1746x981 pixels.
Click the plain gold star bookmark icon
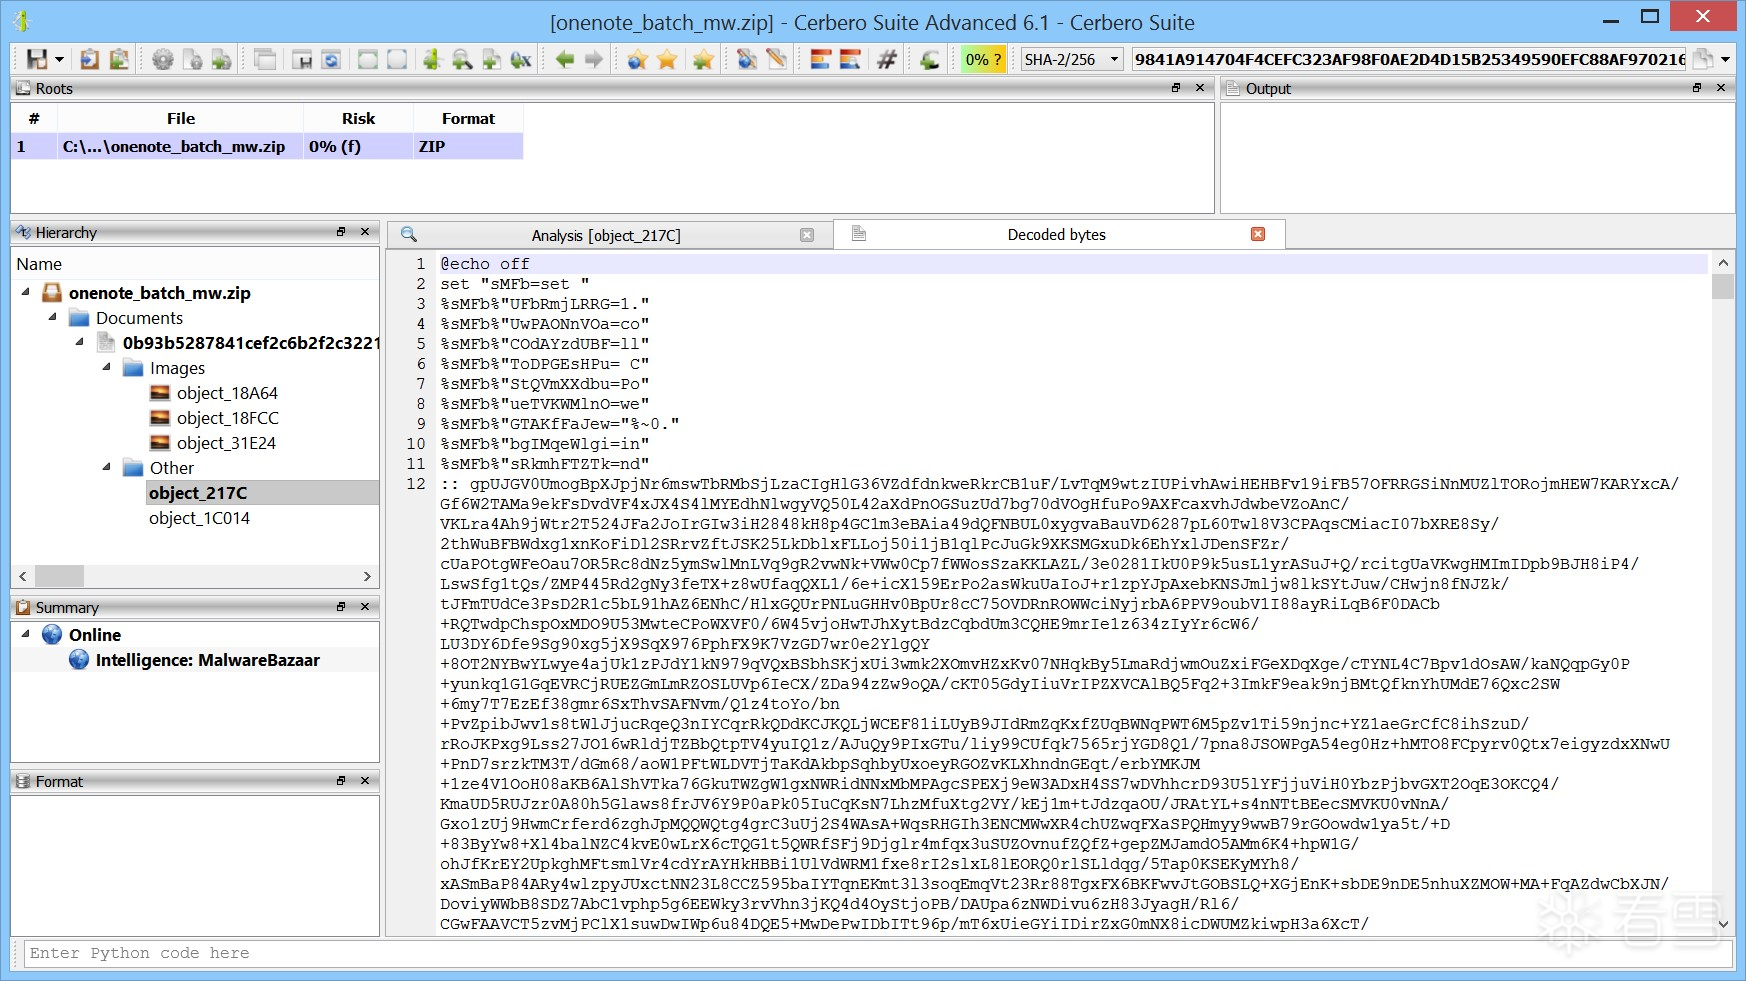tap(667, 60)
